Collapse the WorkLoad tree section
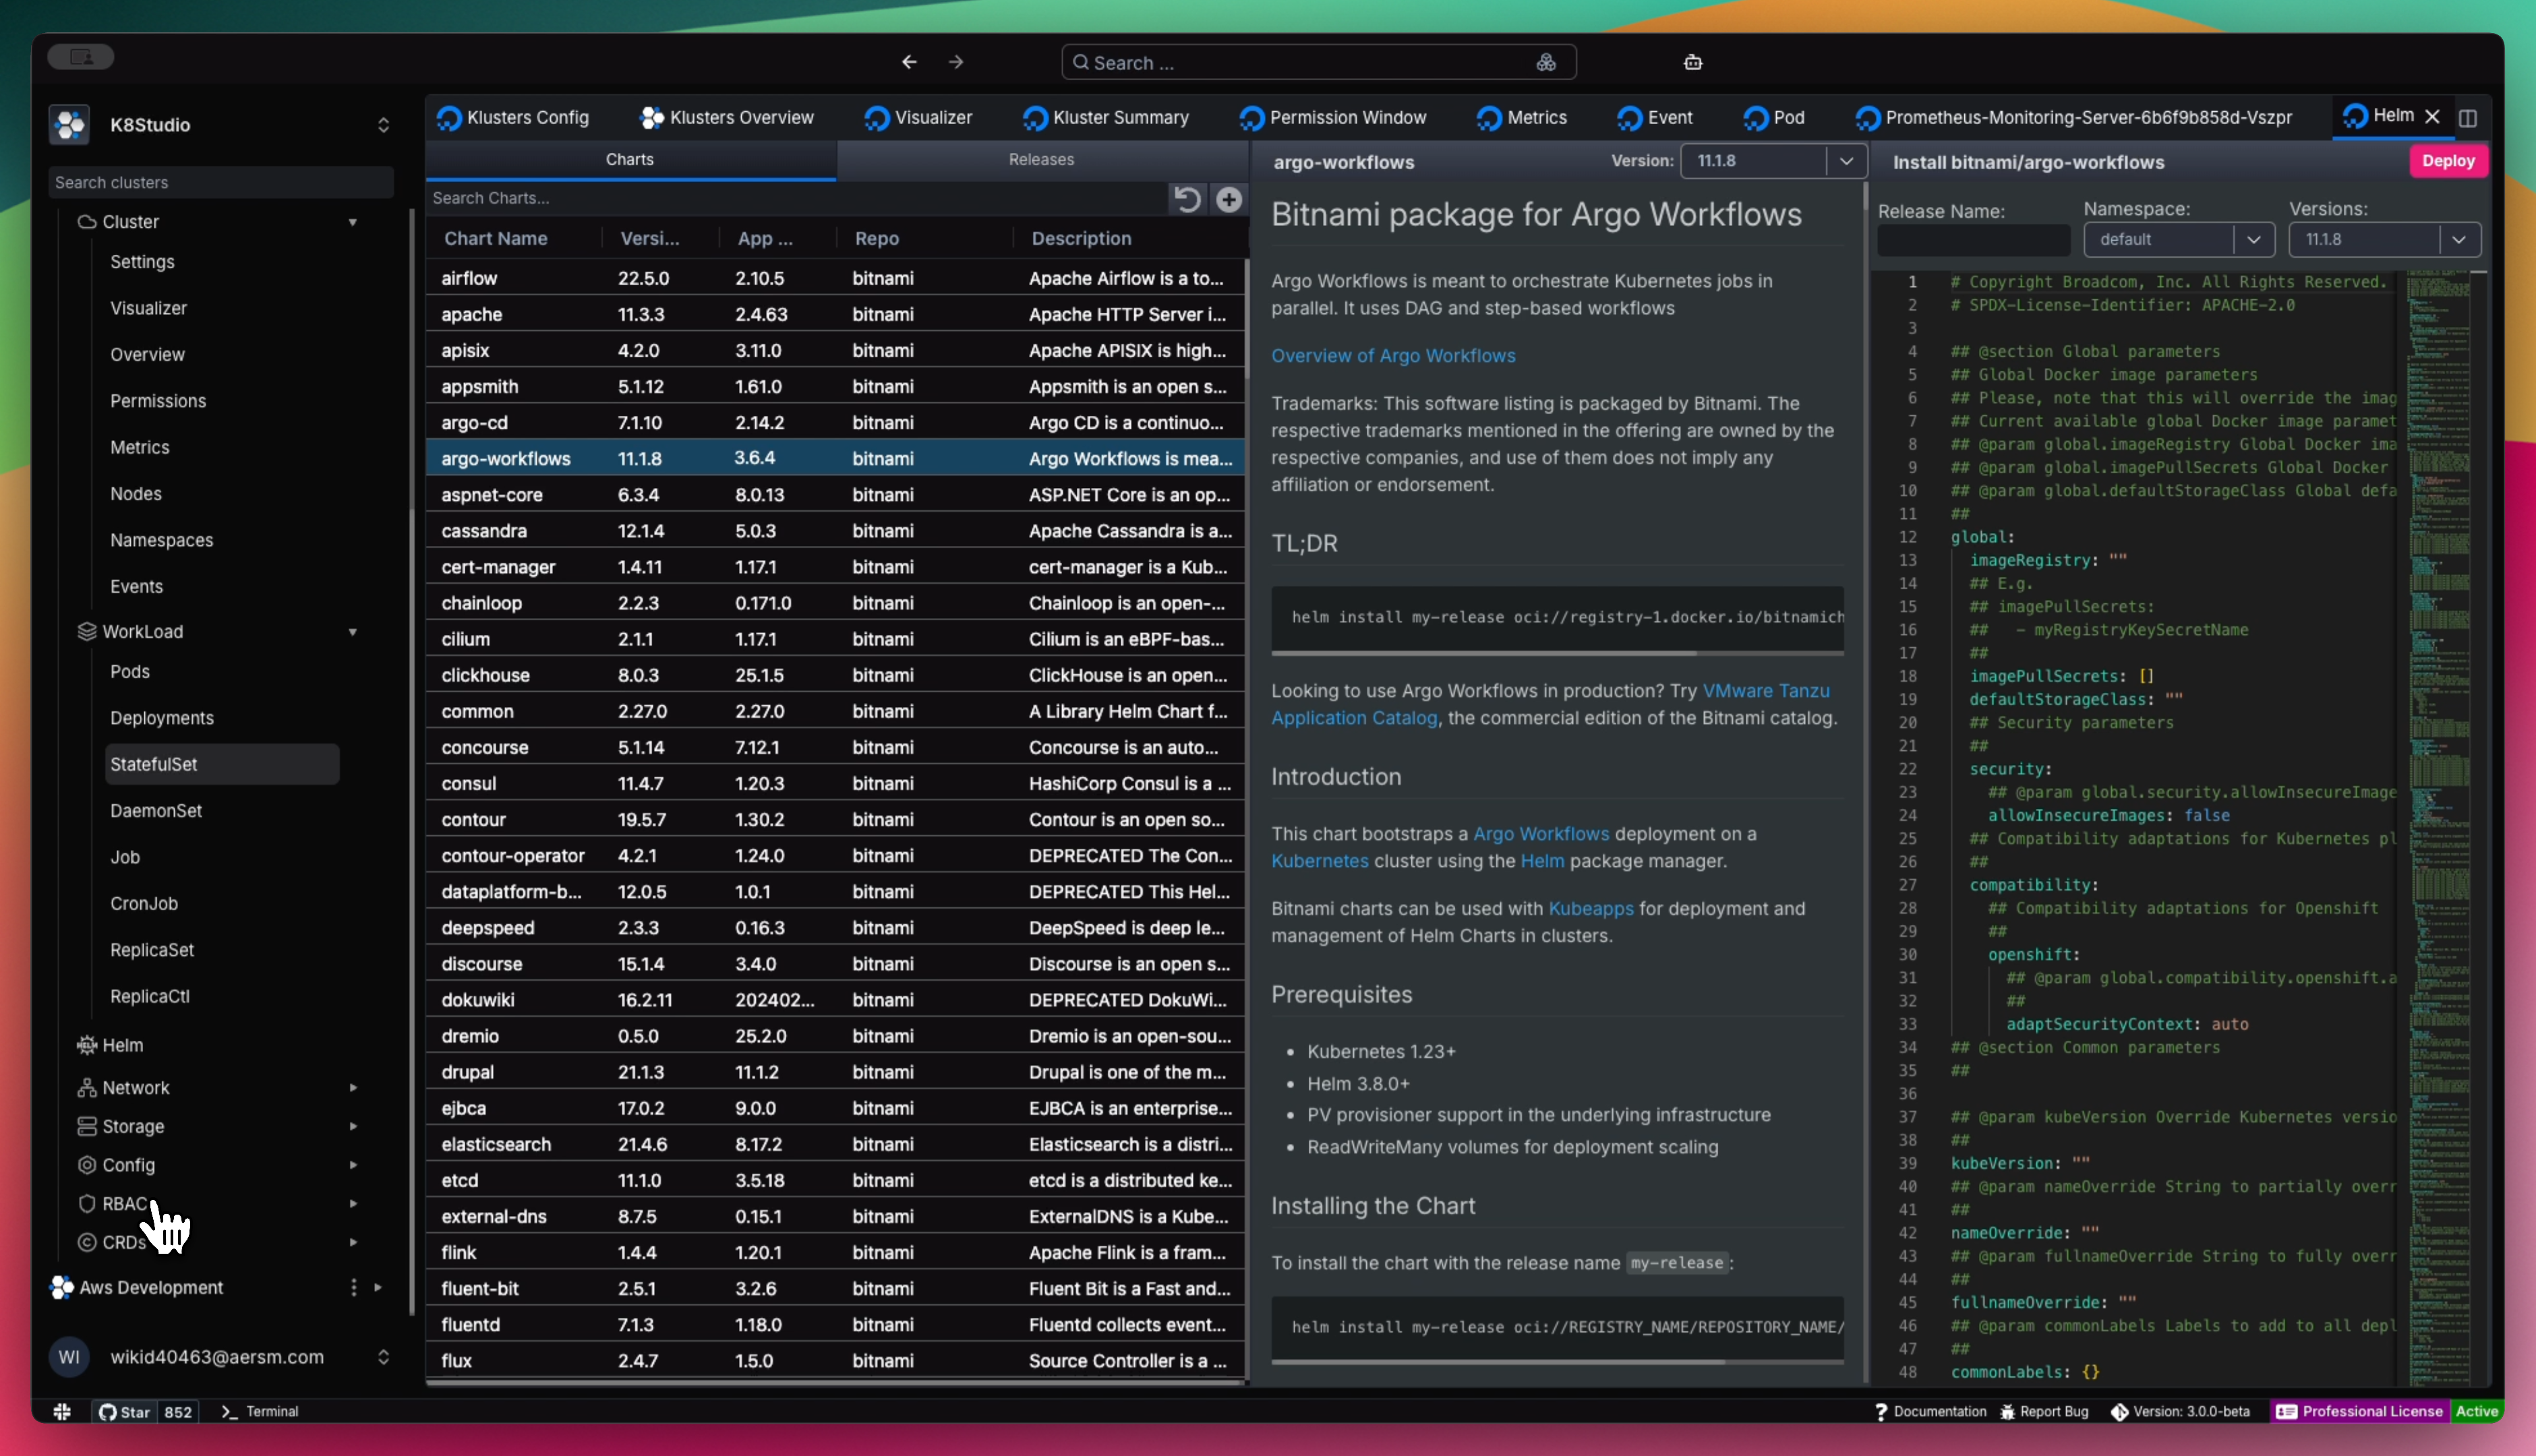Screen dimensions: 2536x1456 353,632
